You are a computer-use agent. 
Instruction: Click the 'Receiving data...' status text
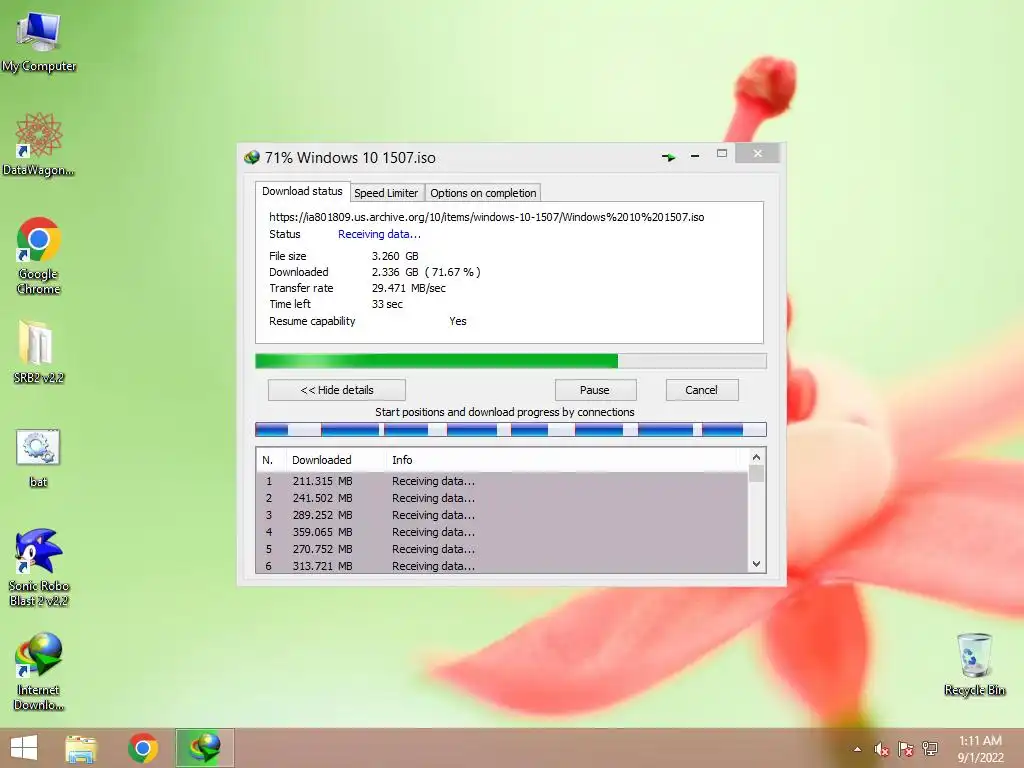pyautogui.click(x=379, y=234)
